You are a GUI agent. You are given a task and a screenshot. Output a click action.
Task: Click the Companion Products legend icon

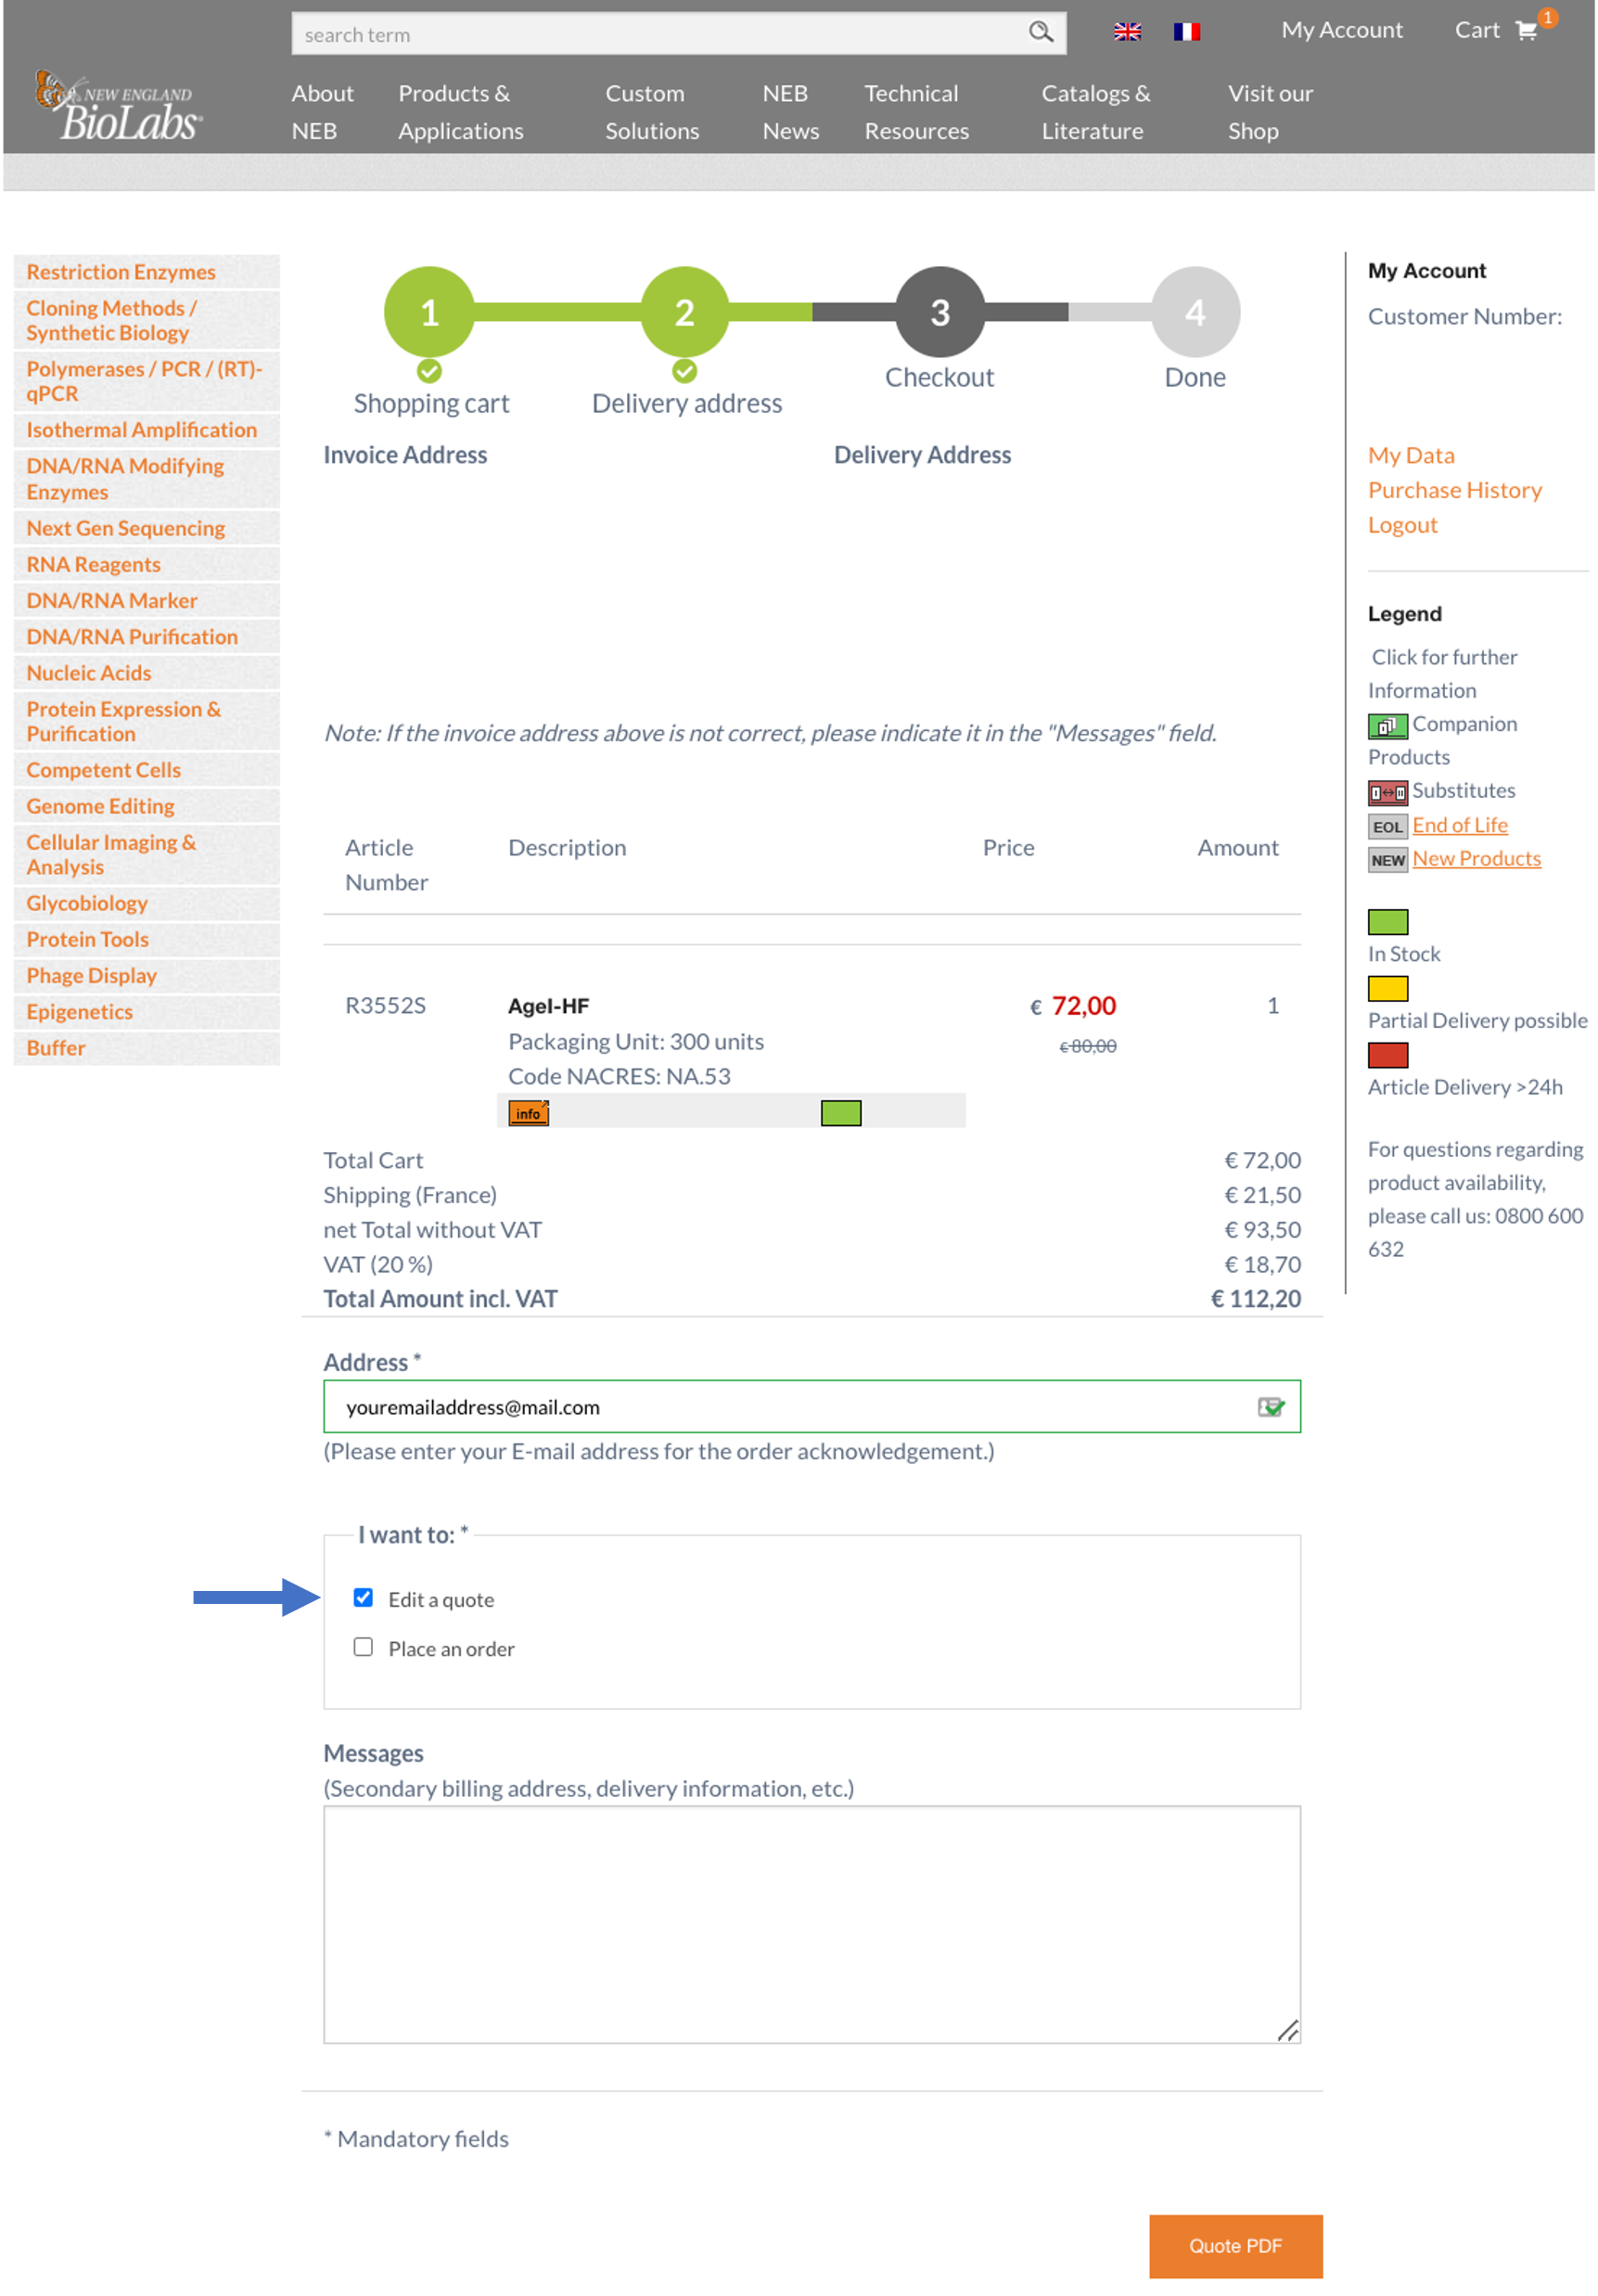pos(1387,725)
